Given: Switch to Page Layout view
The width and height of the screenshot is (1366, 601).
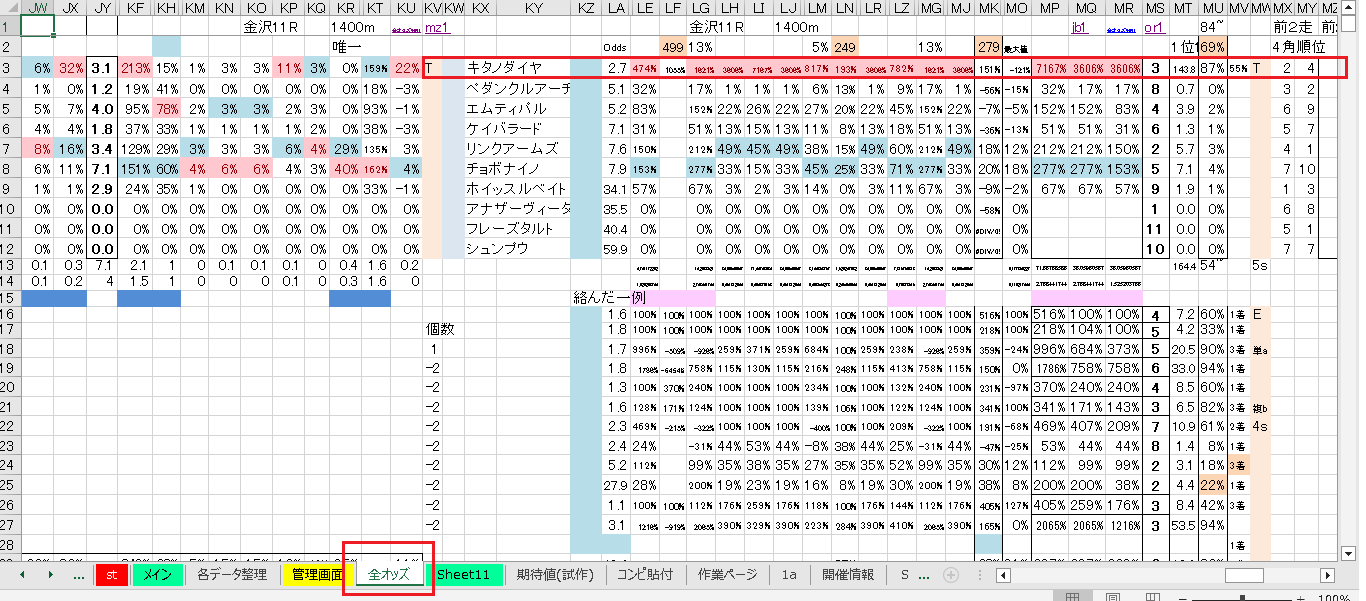Looking at the screenshot, I should [1114, 597].
